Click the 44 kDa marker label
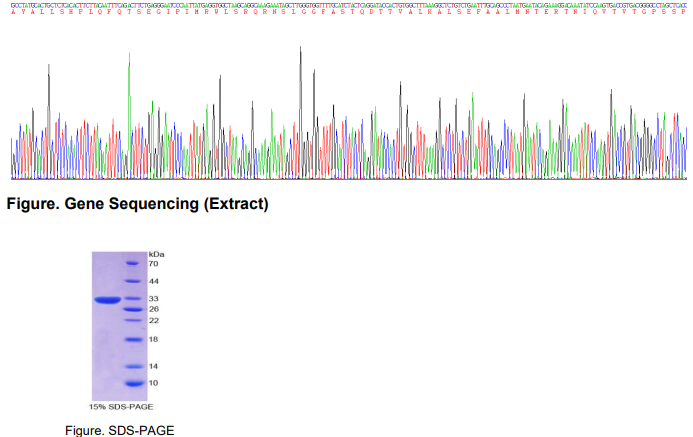The height and width of the screenshot is (437, 693). click(154, 282)
